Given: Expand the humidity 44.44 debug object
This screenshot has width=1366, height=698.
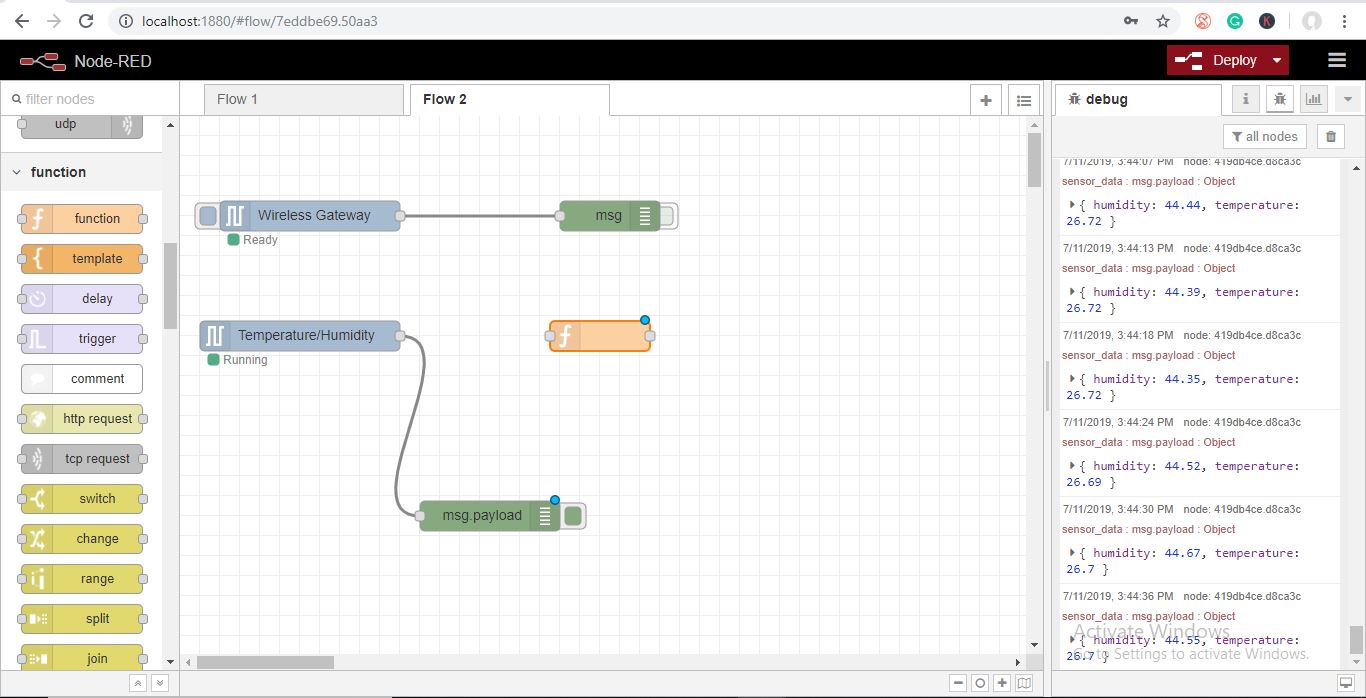Looking at the screenshot, I should 1073,205.
